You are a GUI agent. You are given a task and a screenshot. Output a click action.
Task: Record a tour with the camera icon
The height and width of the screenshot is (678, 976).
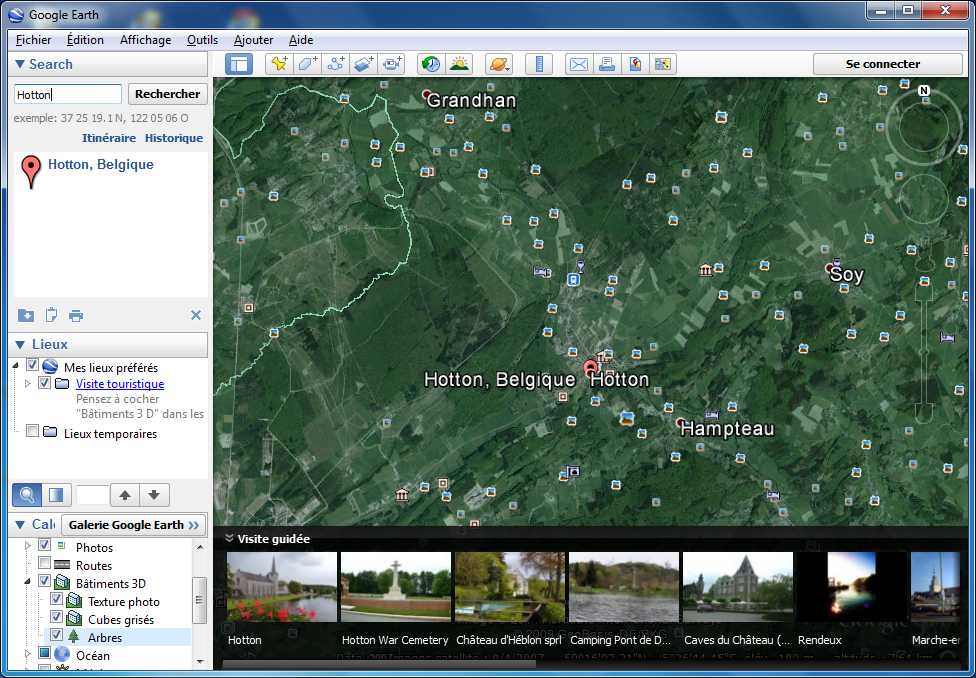[x=392, y=64]
